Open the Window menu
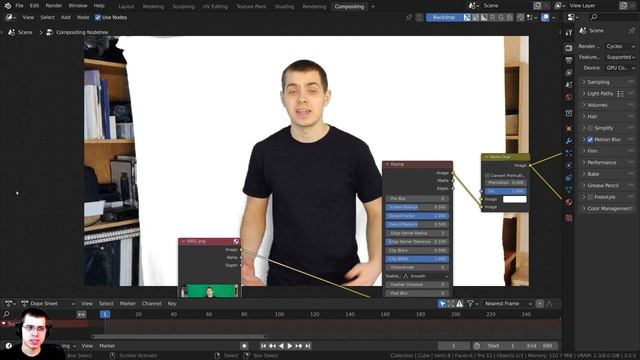 click(x=78, y=6)
